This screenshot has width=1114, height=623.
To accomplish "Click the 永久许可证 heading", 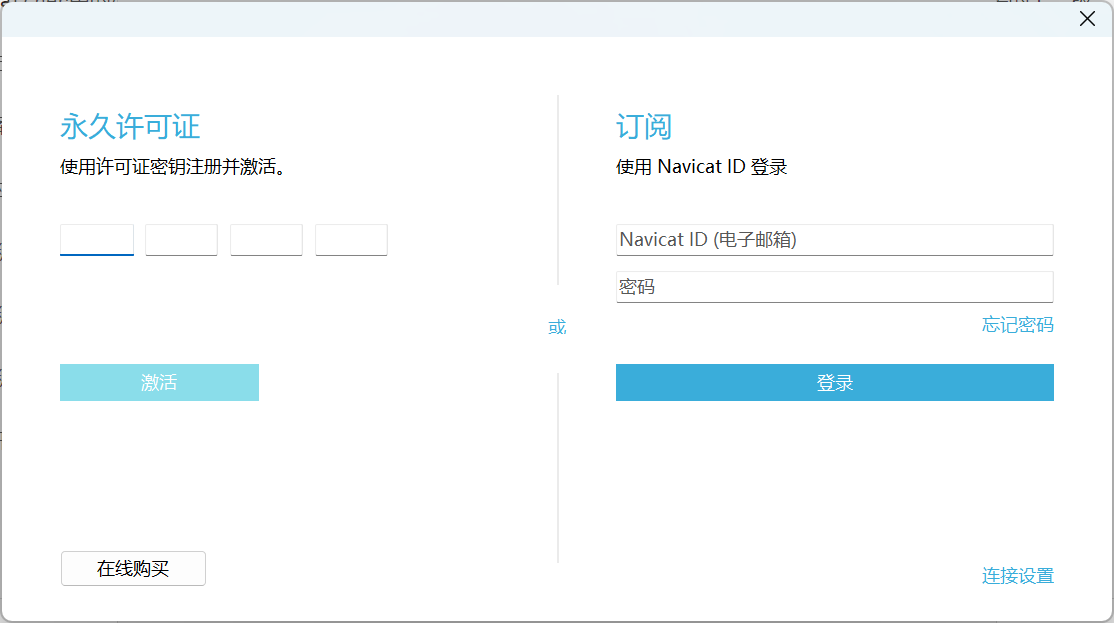I will click(130, 127).
